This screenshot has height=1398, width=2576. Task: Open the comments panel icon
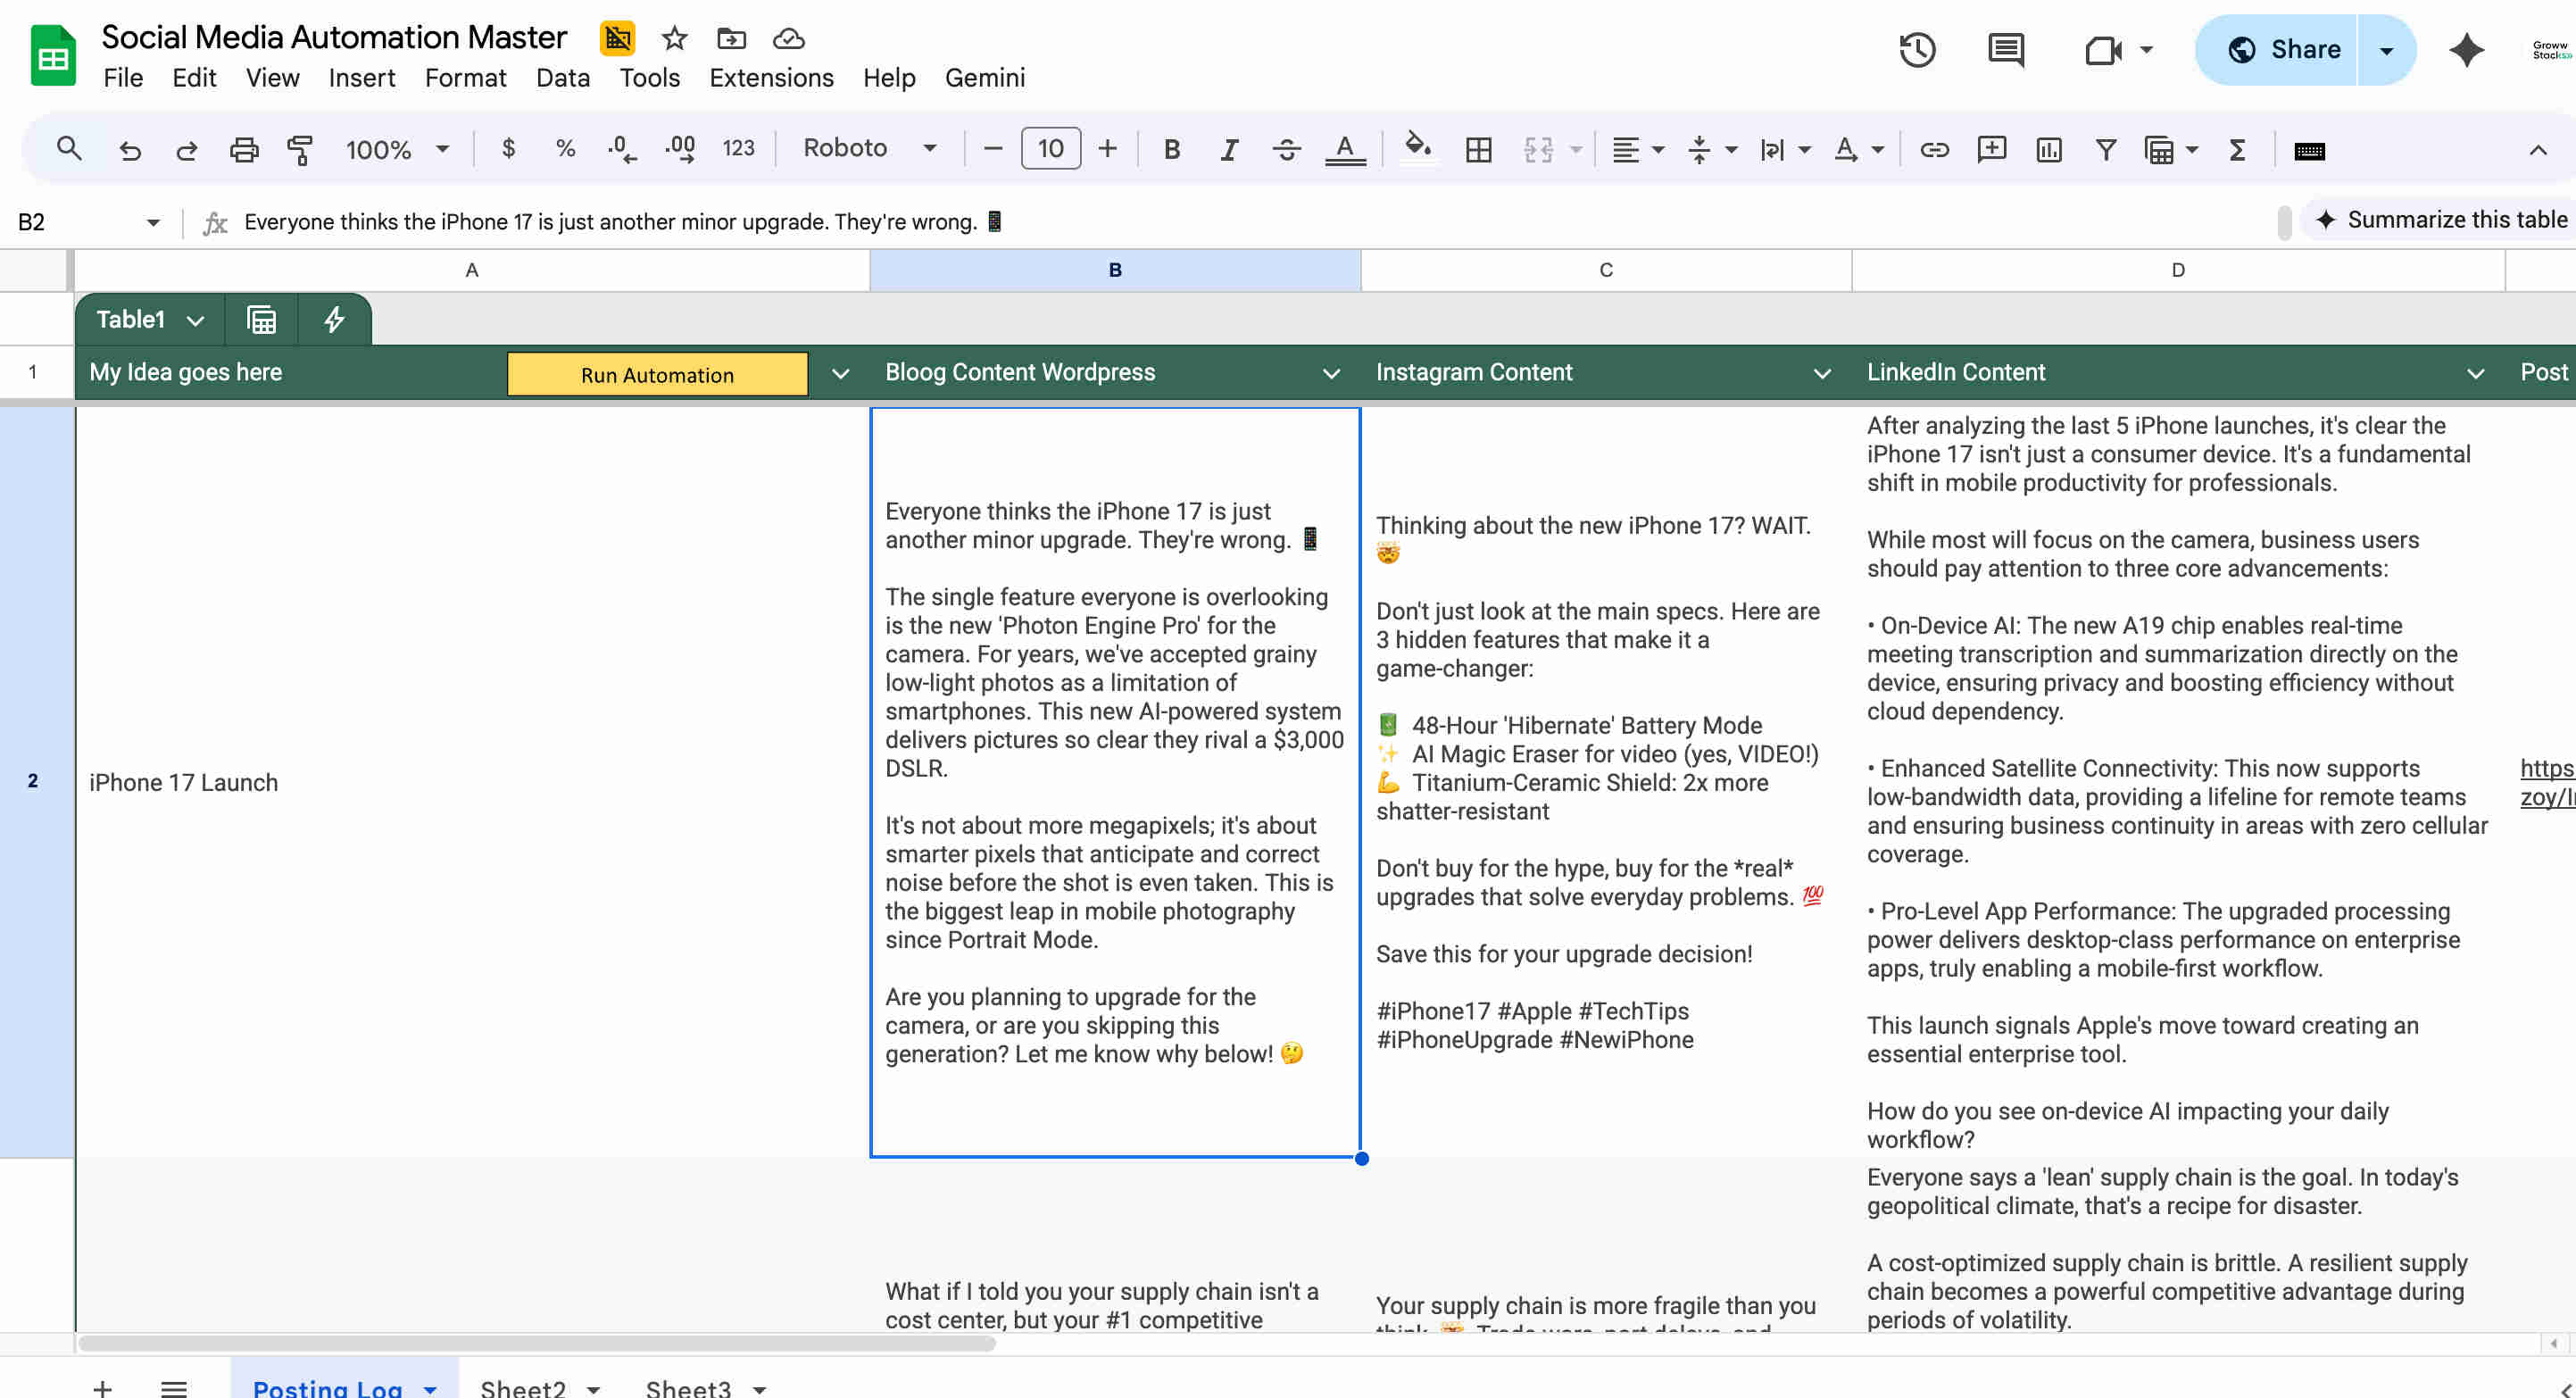[x=2006, y=49]
